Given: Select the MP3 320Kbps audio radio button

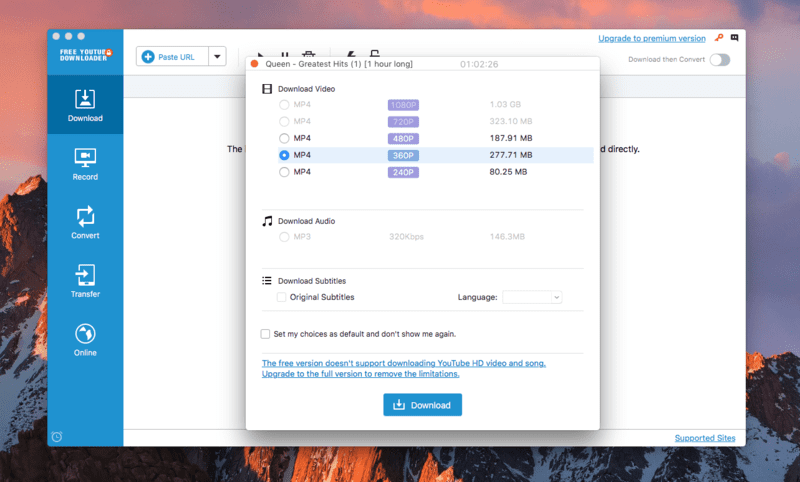Looking at the screenshot, I should pyautogui.click(x=284, y=237).
